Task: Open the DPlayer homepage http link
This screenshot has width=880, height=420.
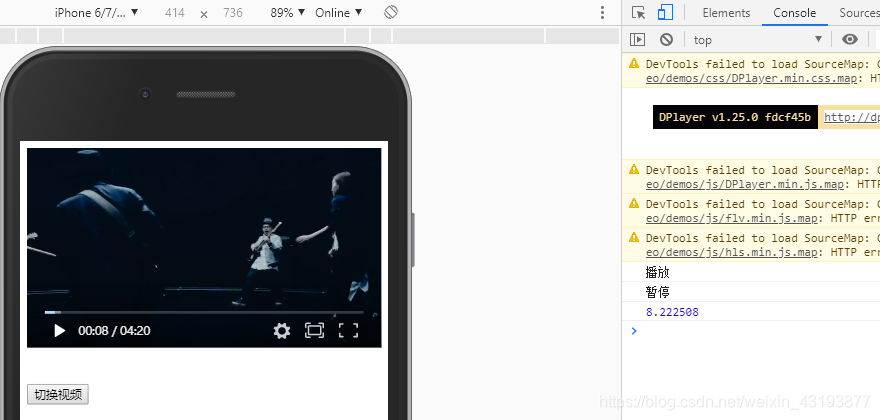Action: click(851, 117)
